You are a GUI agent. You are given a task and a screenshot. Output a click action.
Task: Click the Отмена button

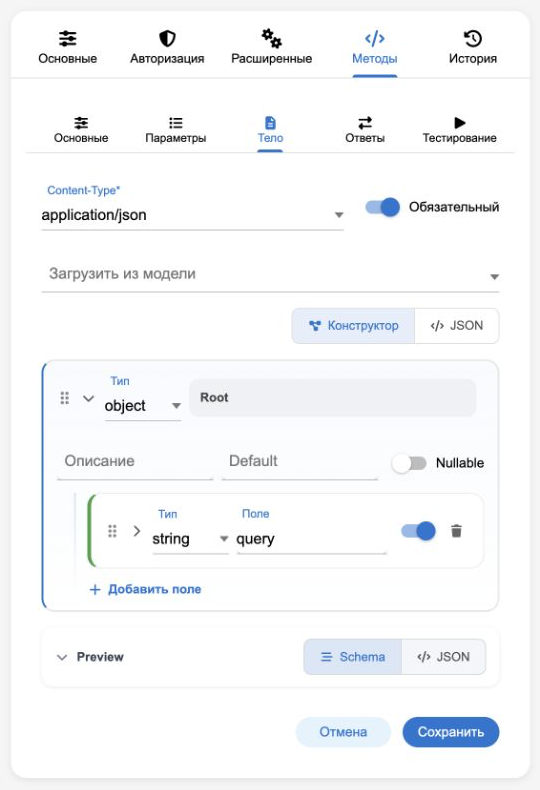pos(343,732)
